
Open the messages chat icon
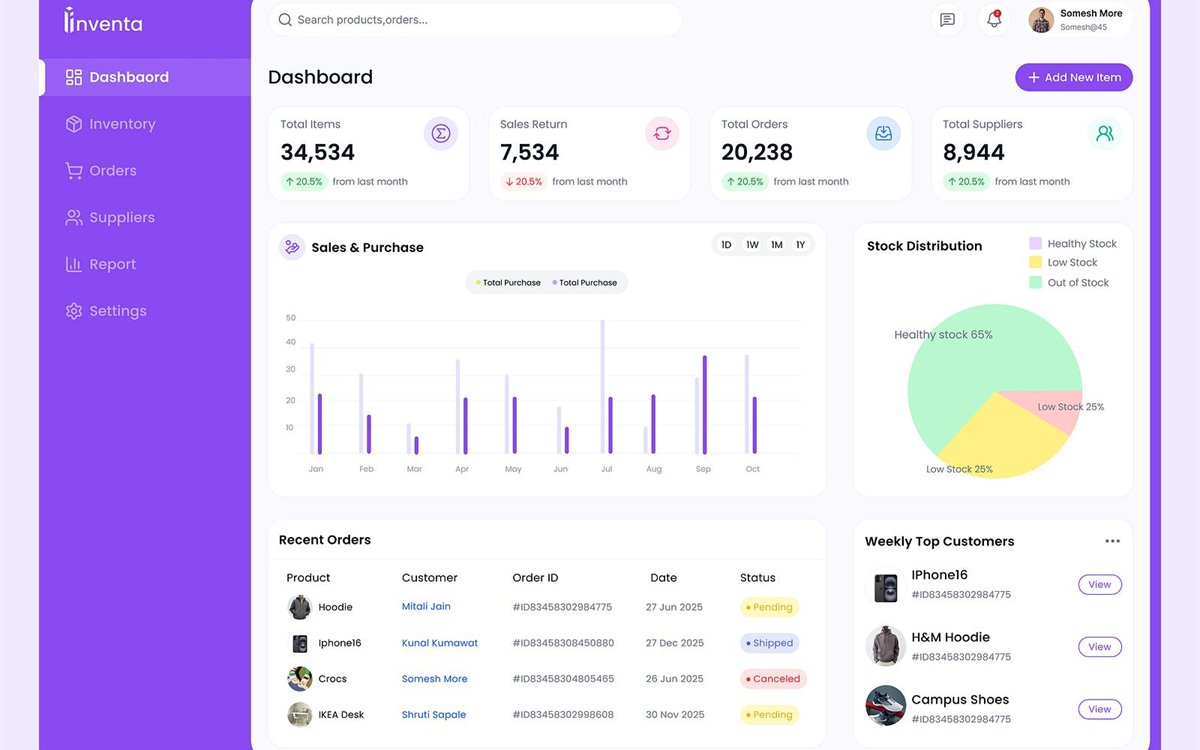[947, 20]
